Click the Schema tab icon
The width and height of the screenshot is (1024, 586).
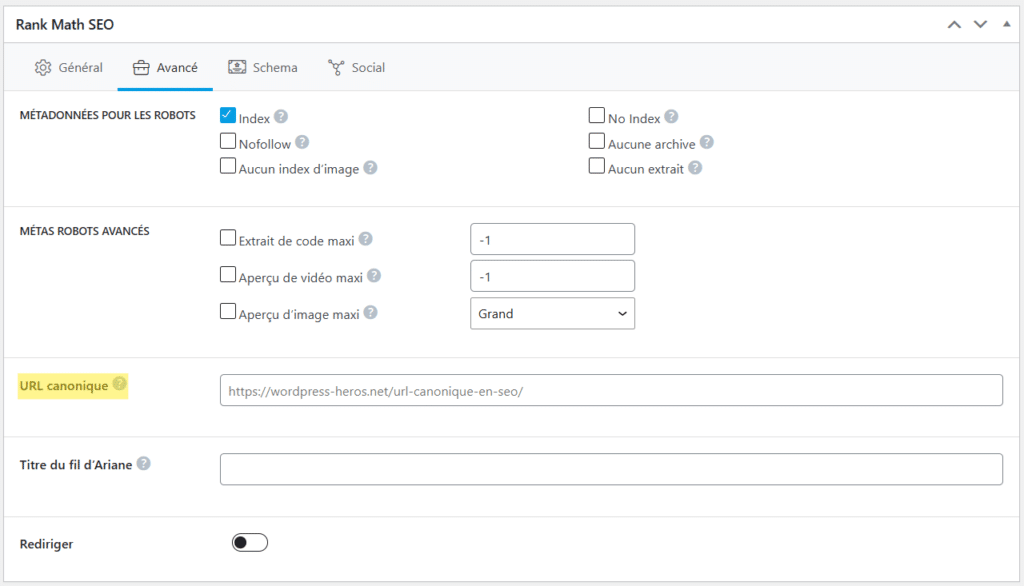coord(237,67)
